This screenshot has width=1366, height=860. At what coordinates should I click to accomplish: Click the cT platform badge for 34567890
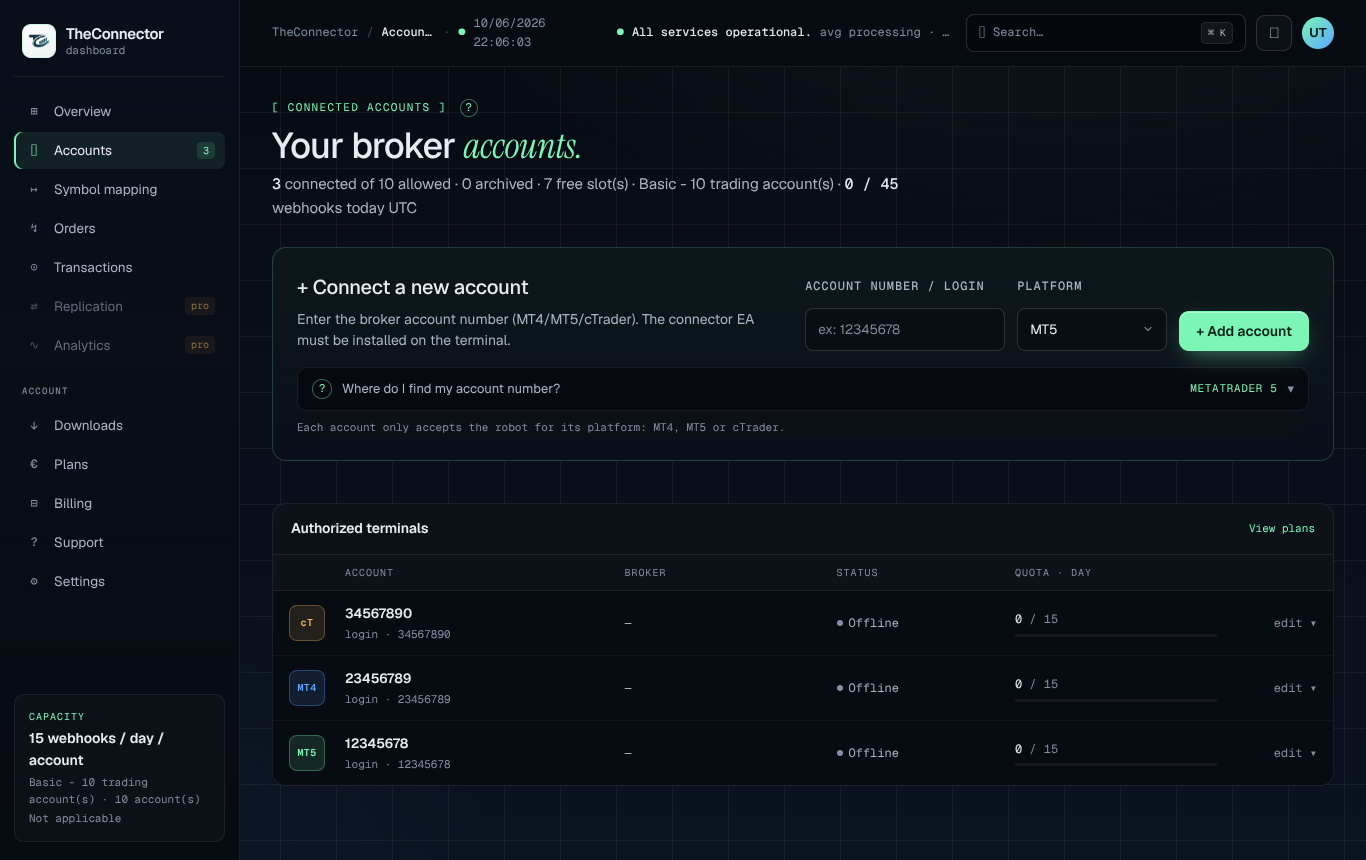click(x=307, y=623)
